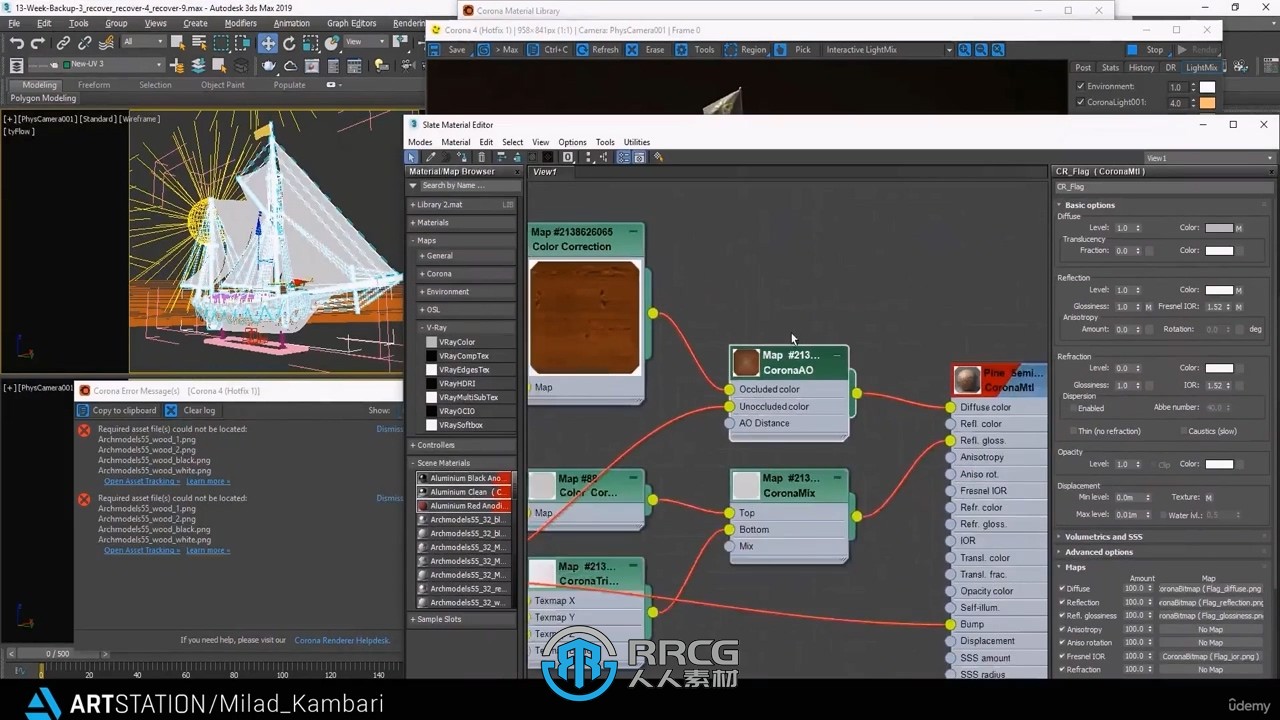This screenshot has width=1280, height=720.
Task: Click Refresh in Corona frame buffer toolbar
Action: click(597, 49)
